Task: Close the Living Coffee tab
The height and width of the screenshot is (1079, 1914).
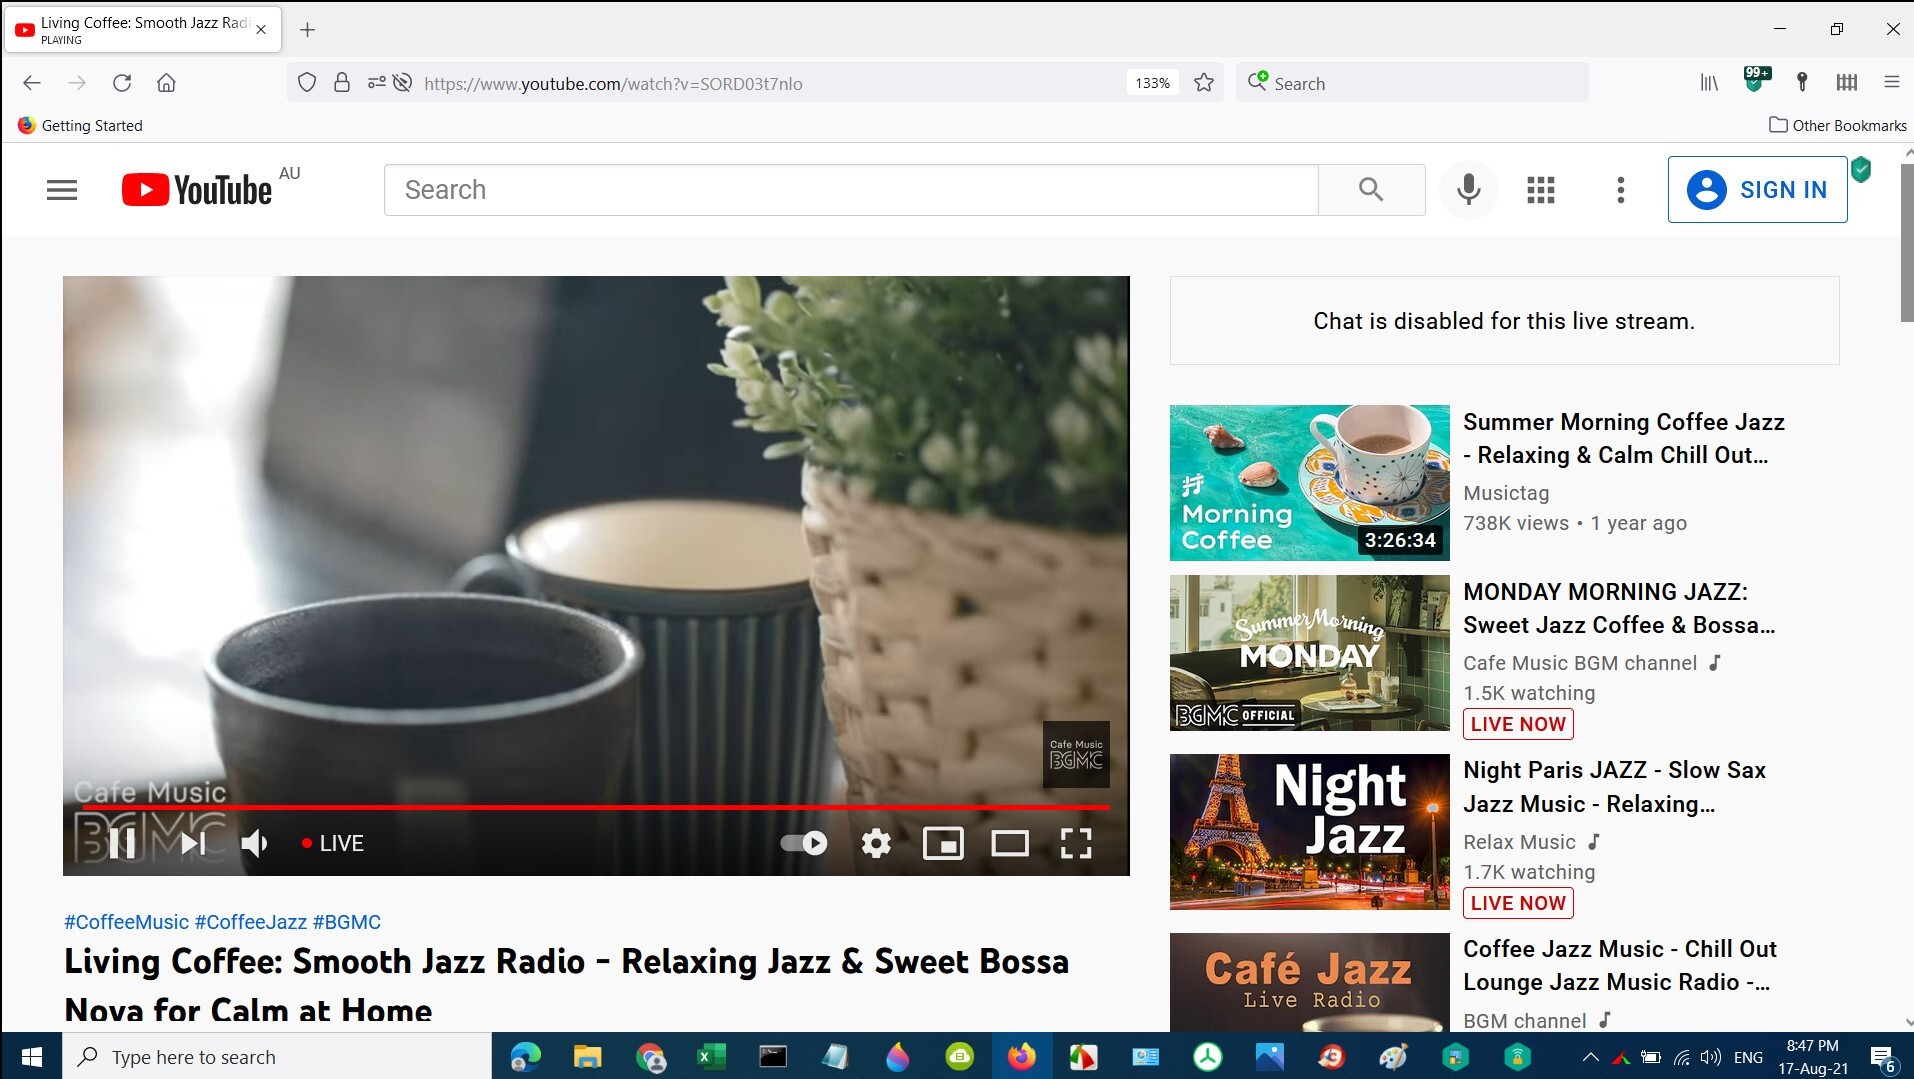Action: (261, 30)
